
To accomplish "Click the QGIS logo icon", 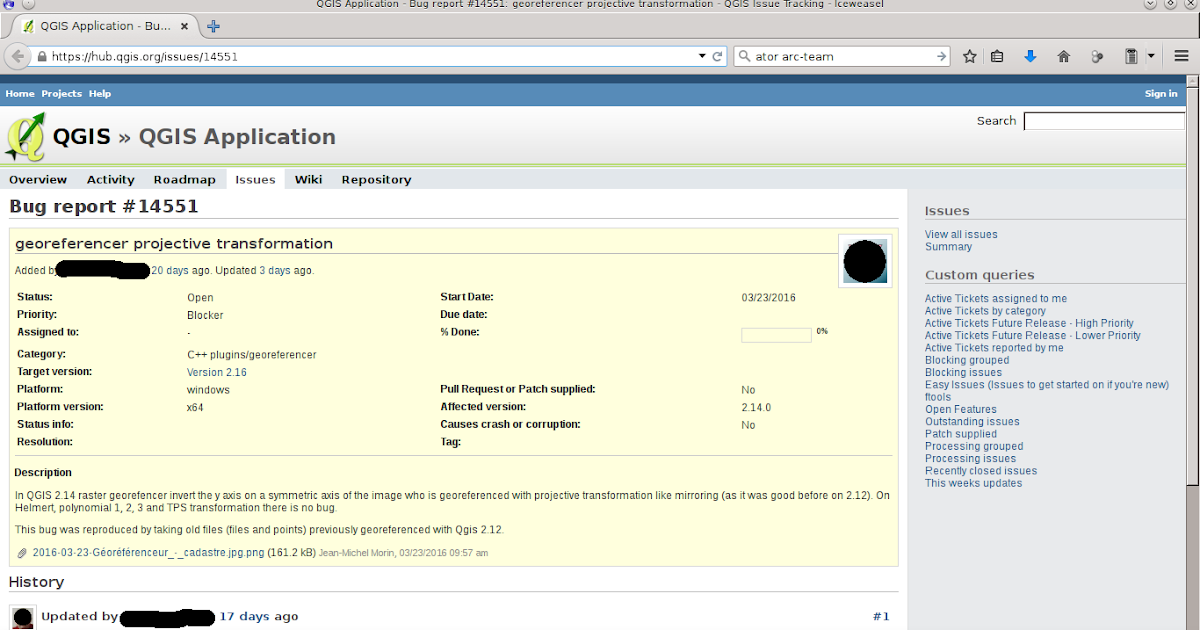I will (25, 136).
